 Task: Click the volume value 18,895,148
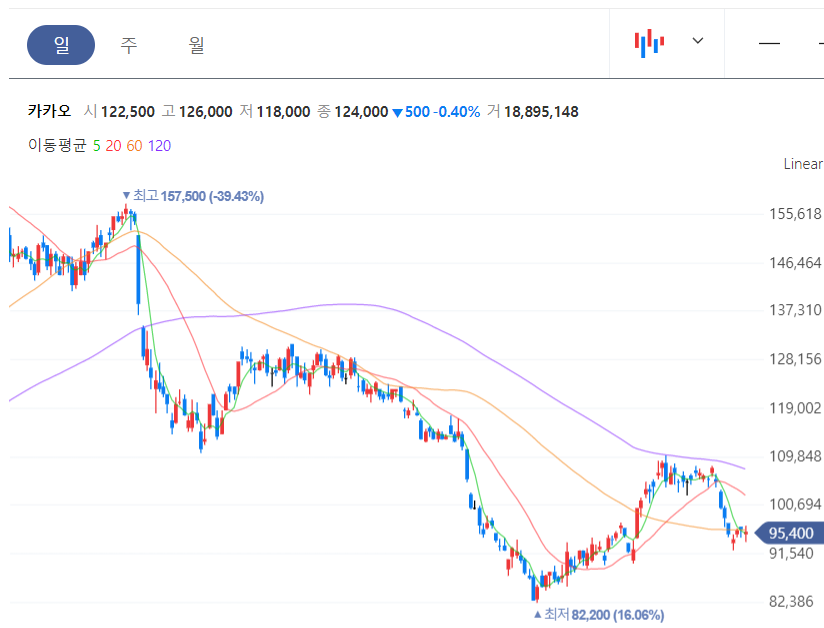[x=541, y=112]
